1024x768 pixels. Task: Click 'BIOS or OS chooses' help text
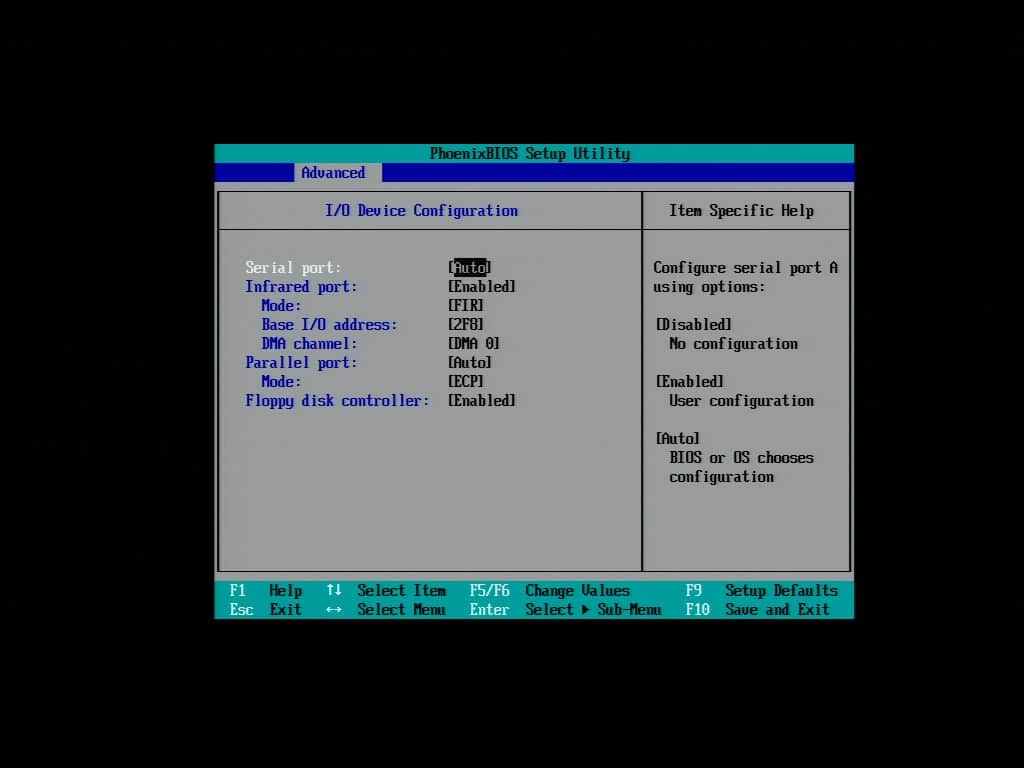click(x=741, y=457)
